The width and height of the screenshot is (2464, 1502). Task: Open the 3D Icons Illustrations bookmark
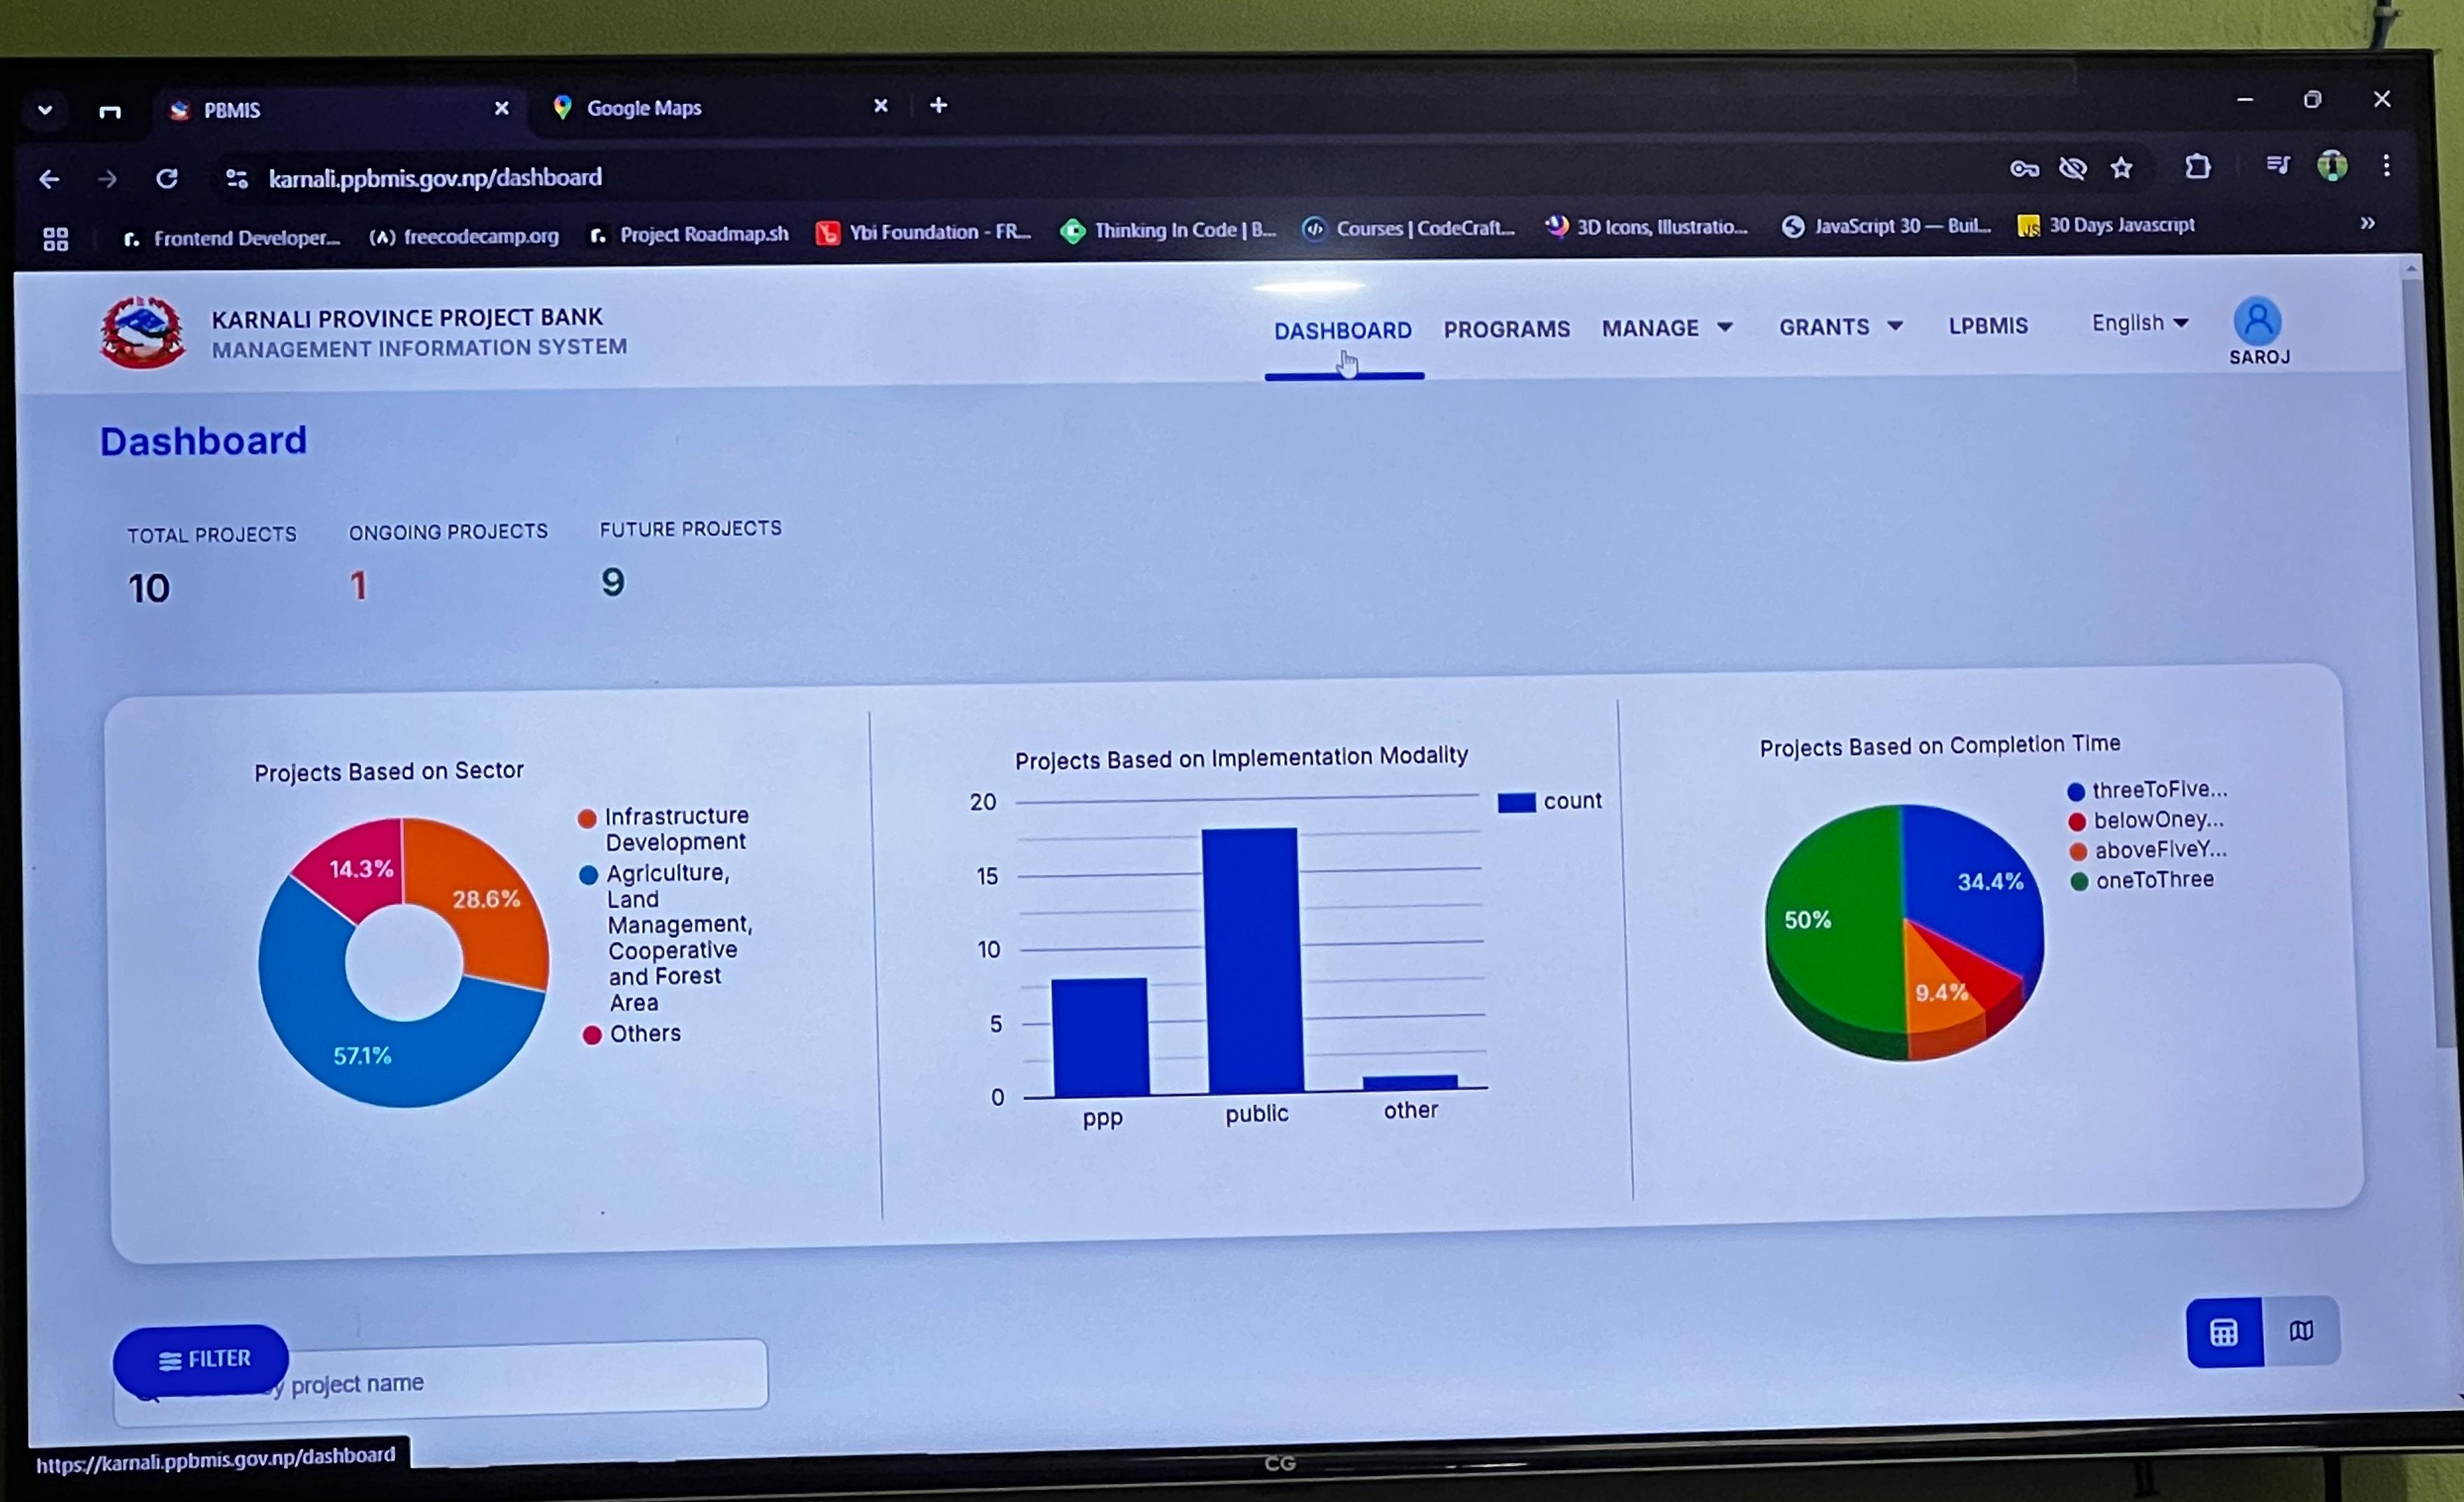(x=1647, y=227)
